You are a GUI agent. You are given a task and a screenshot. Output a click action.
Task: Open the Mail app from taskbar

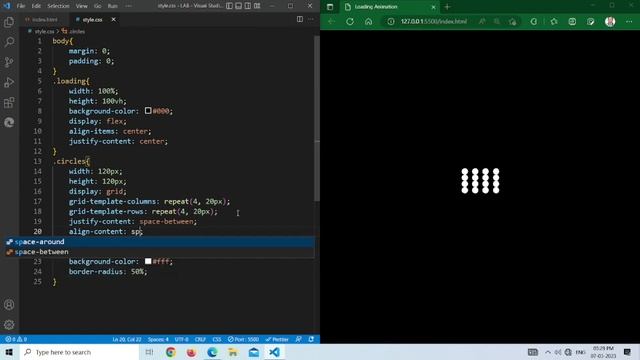(253, 352)
